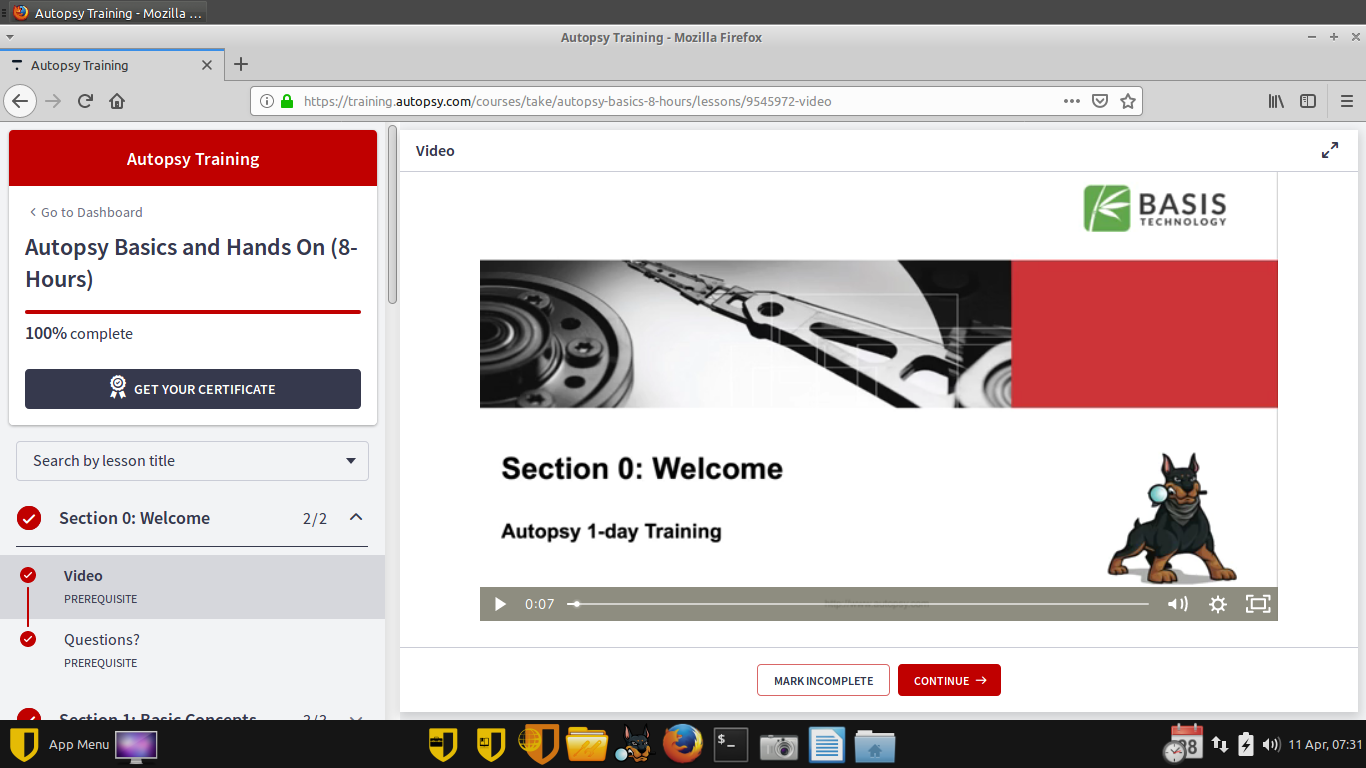Reload the current page
Viewport: 1366px width, 768px height.
click(85, 101)
